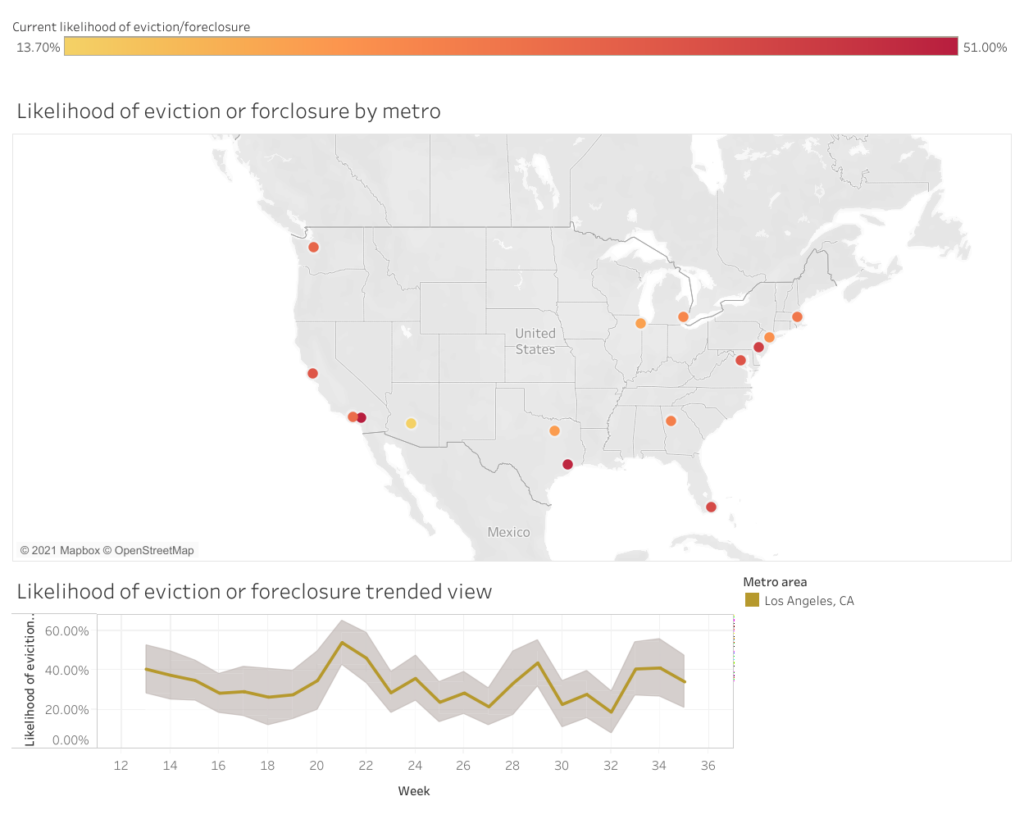This screenshot has height=819, width=1024.
Task: Click 'Likelihood of eviction or forclosure by metro' title
Action: (229, 111)
